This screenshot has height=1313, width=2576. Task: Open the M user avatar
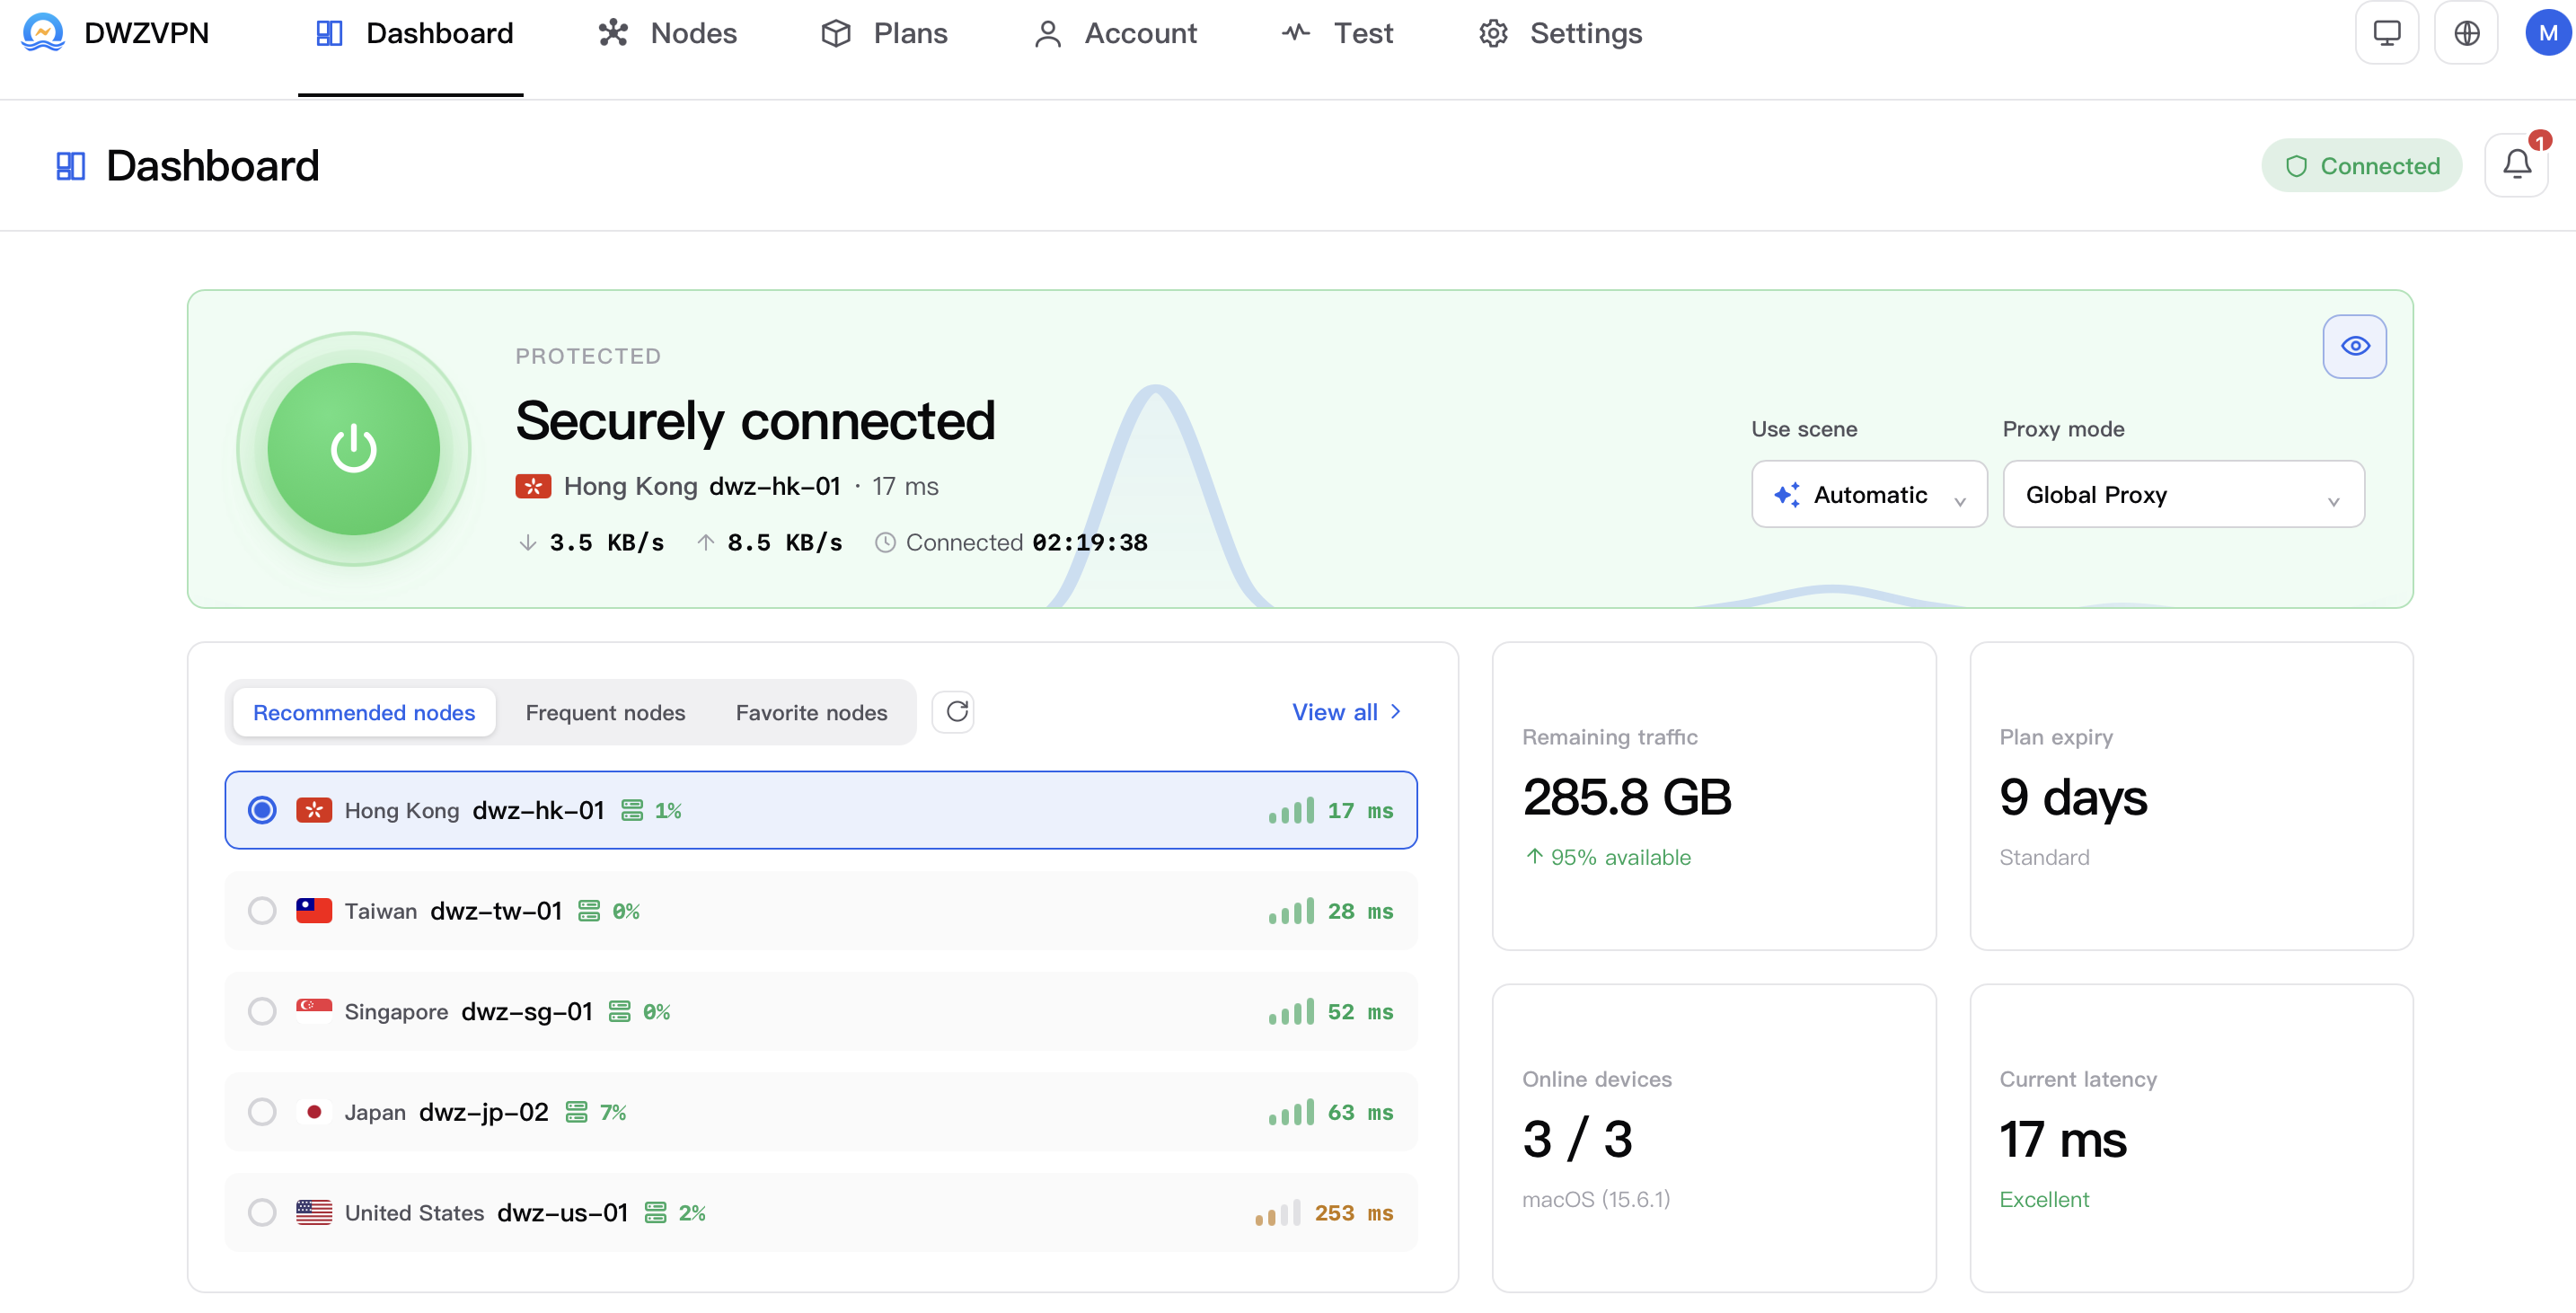[x=2548, y=33]
